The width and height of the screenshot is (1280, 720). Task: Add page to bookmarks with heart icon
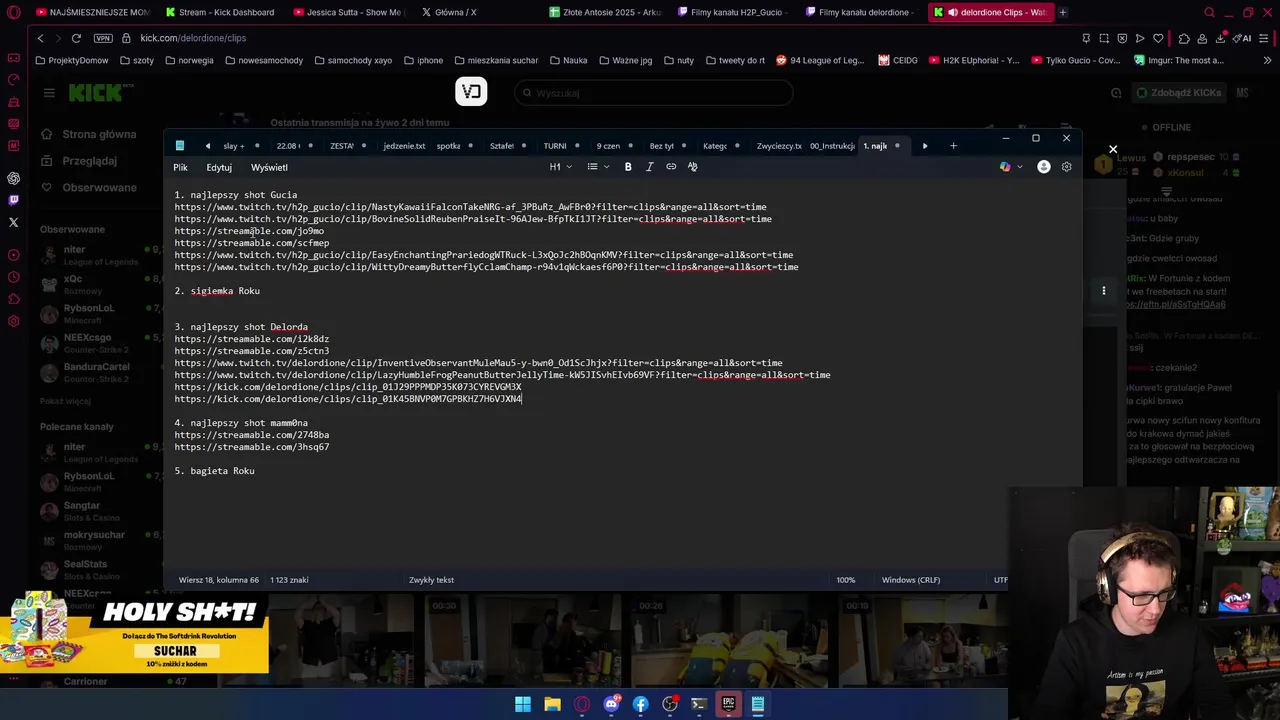[x=1158, y=38]
